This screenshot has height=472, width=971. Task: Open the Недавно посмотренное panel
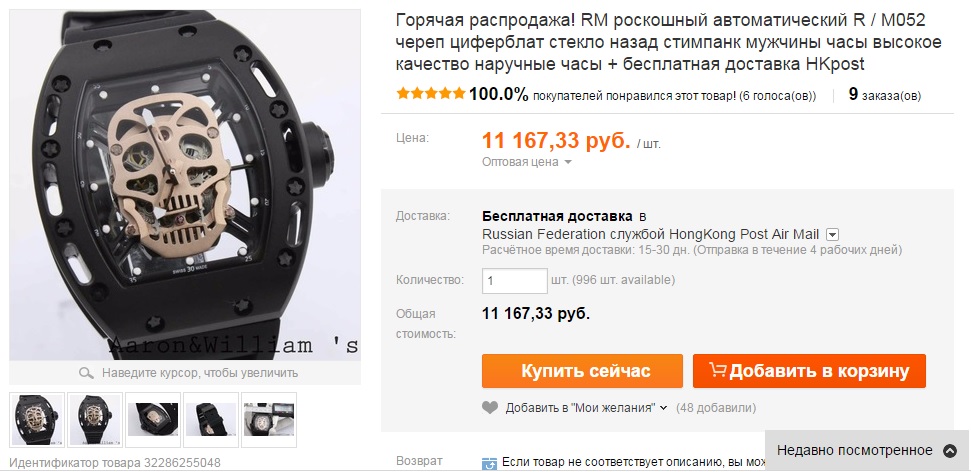tap(868, 451)
